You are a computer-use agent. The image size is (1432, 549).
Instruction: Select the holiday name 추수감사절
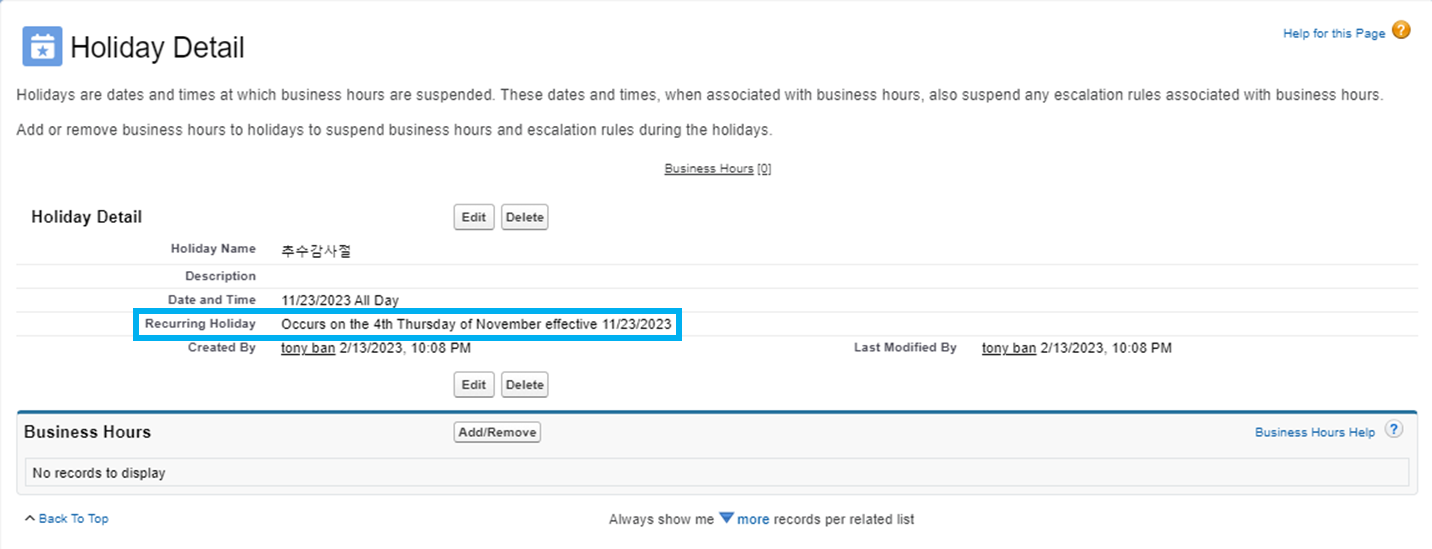pos(316,251)
